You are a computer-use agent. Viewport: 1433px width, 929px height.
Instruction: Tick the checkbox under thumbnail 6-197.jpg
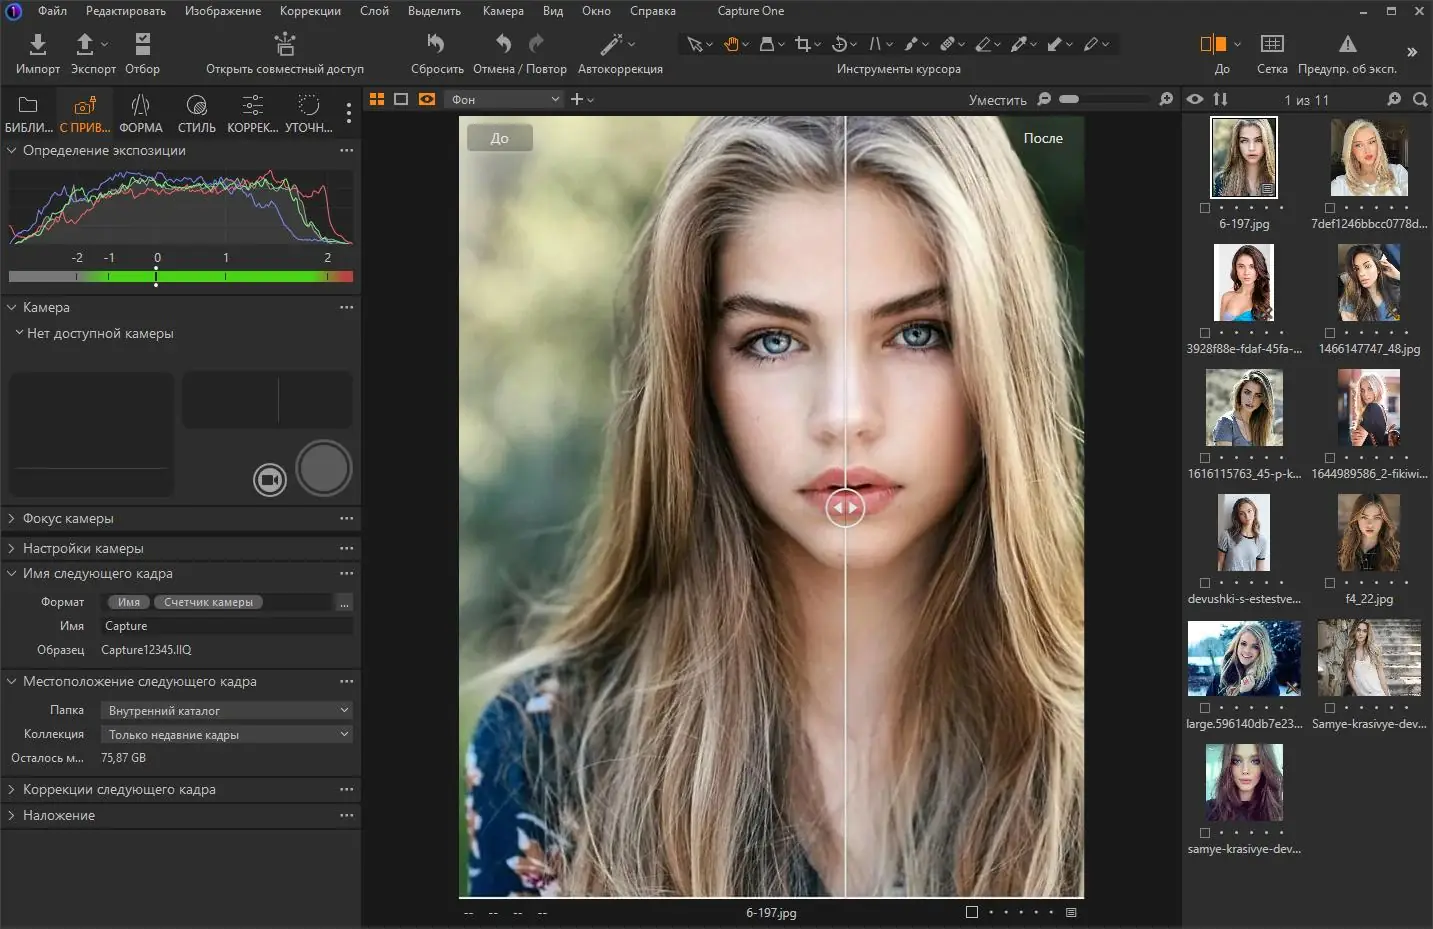click(x=1205, y=208)
